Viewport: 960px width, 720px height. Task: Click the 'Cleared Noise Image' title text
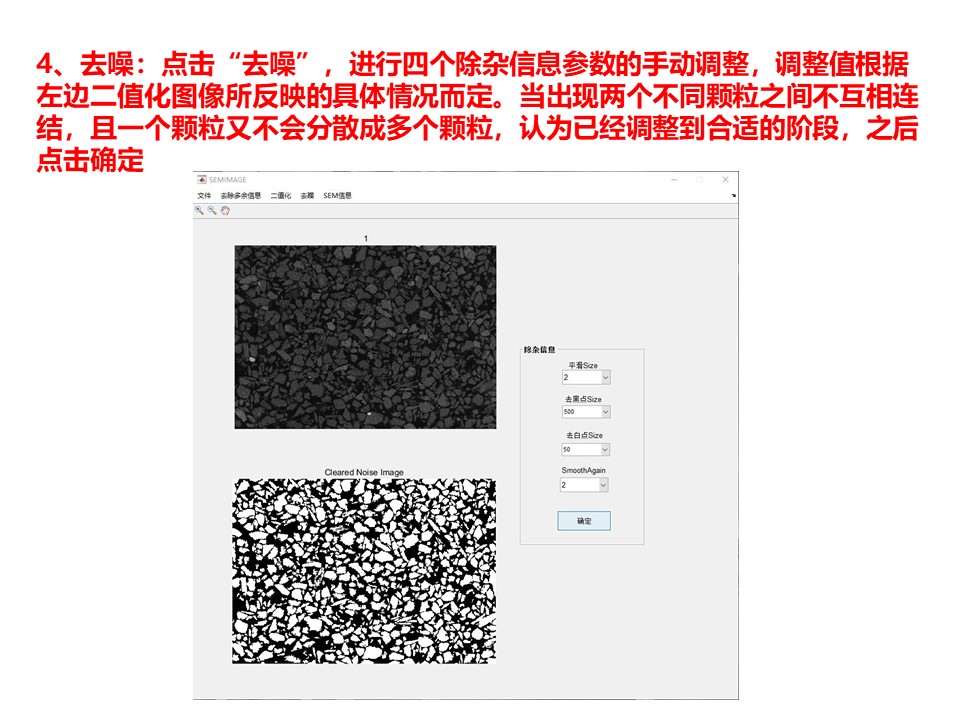coord(364,472)
